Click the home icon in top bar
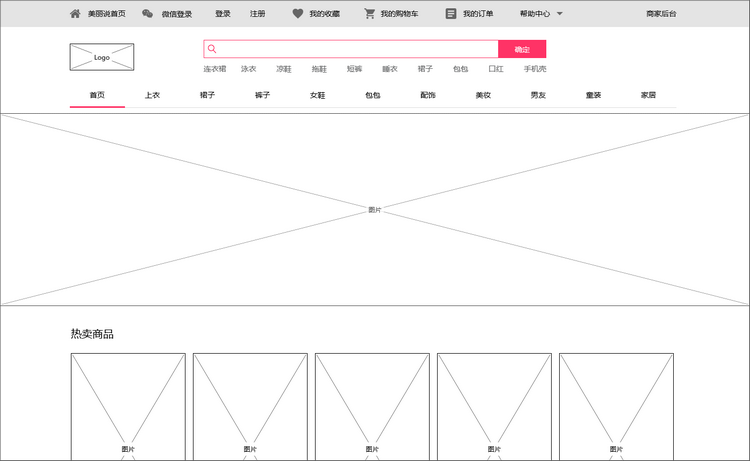The width and height of the screenshot is (750, 461). click(x=75, y=13)
